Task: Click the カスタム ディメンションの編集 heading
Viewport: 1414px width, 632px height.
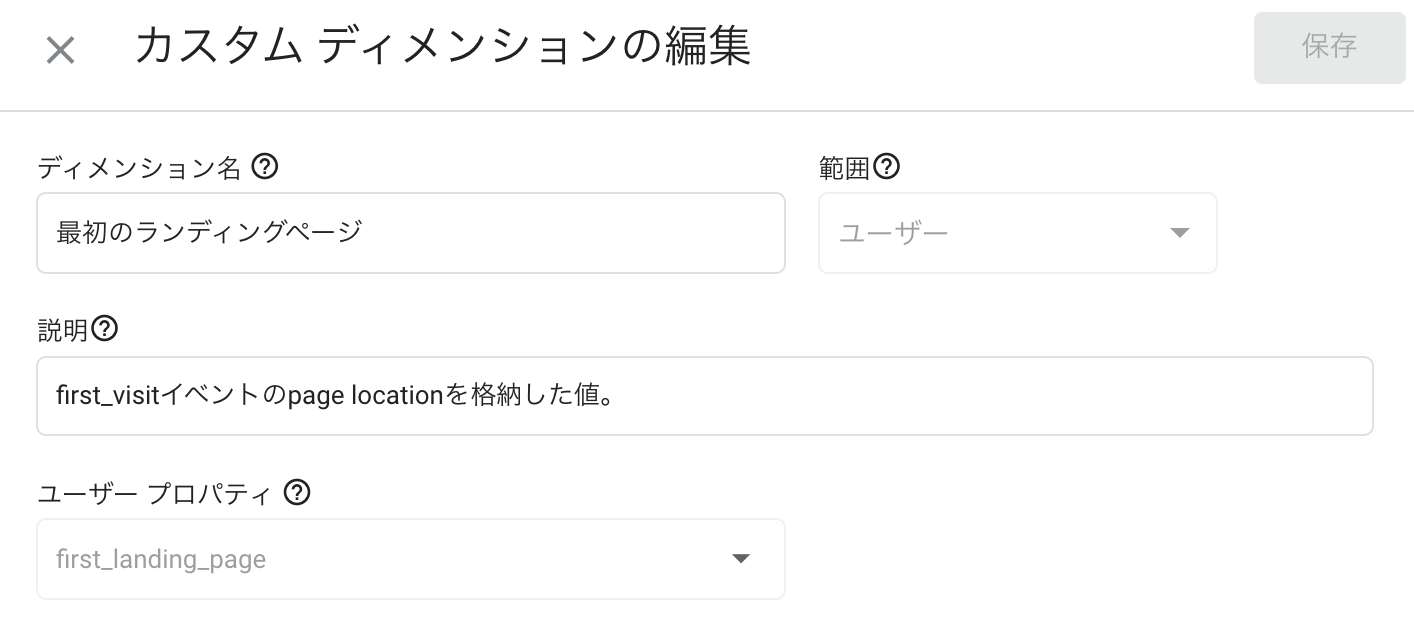Action: (441, 48)
